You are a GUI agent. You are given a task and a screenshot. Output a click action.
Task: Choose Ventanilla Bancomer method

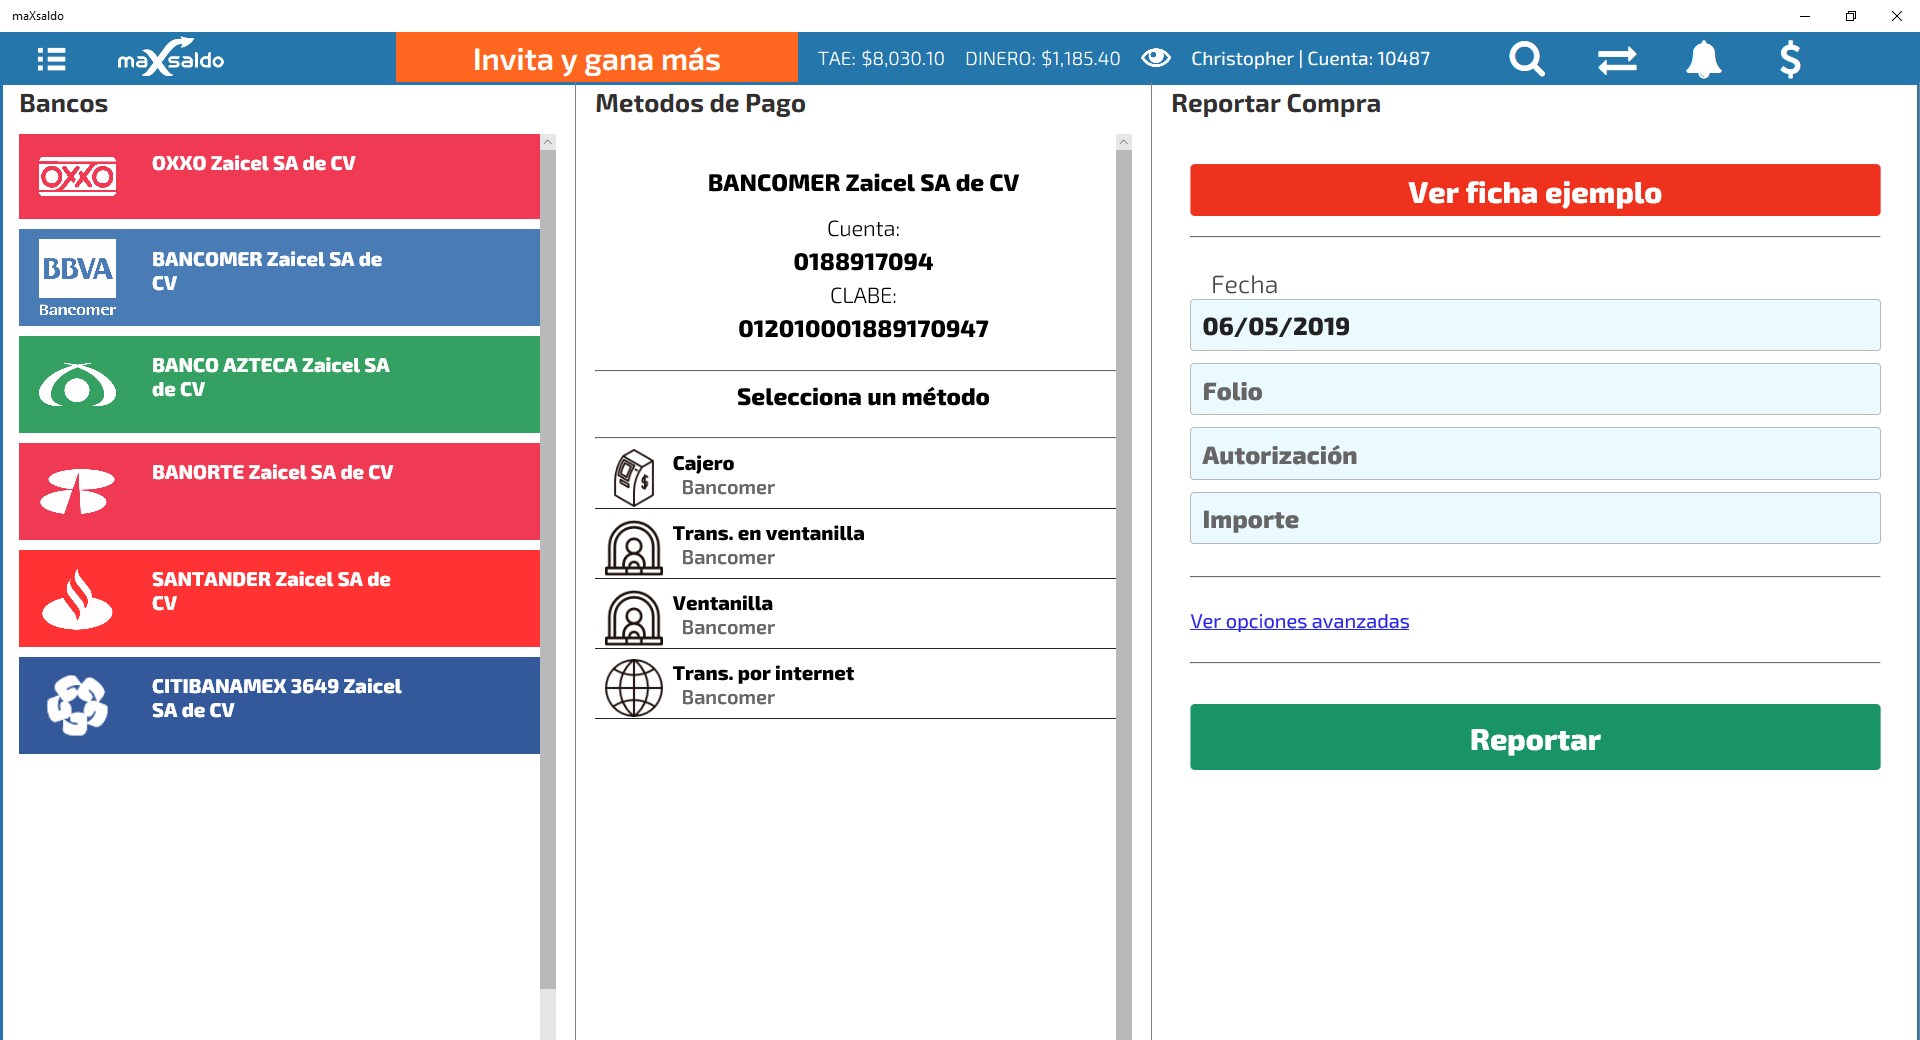tap(855, 614)
